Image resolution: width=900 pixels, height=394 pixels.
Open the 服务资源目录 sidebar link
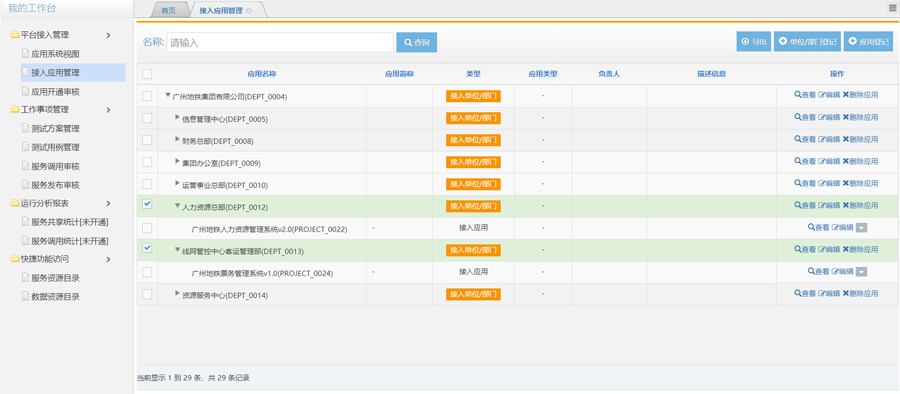click(55, 278)
